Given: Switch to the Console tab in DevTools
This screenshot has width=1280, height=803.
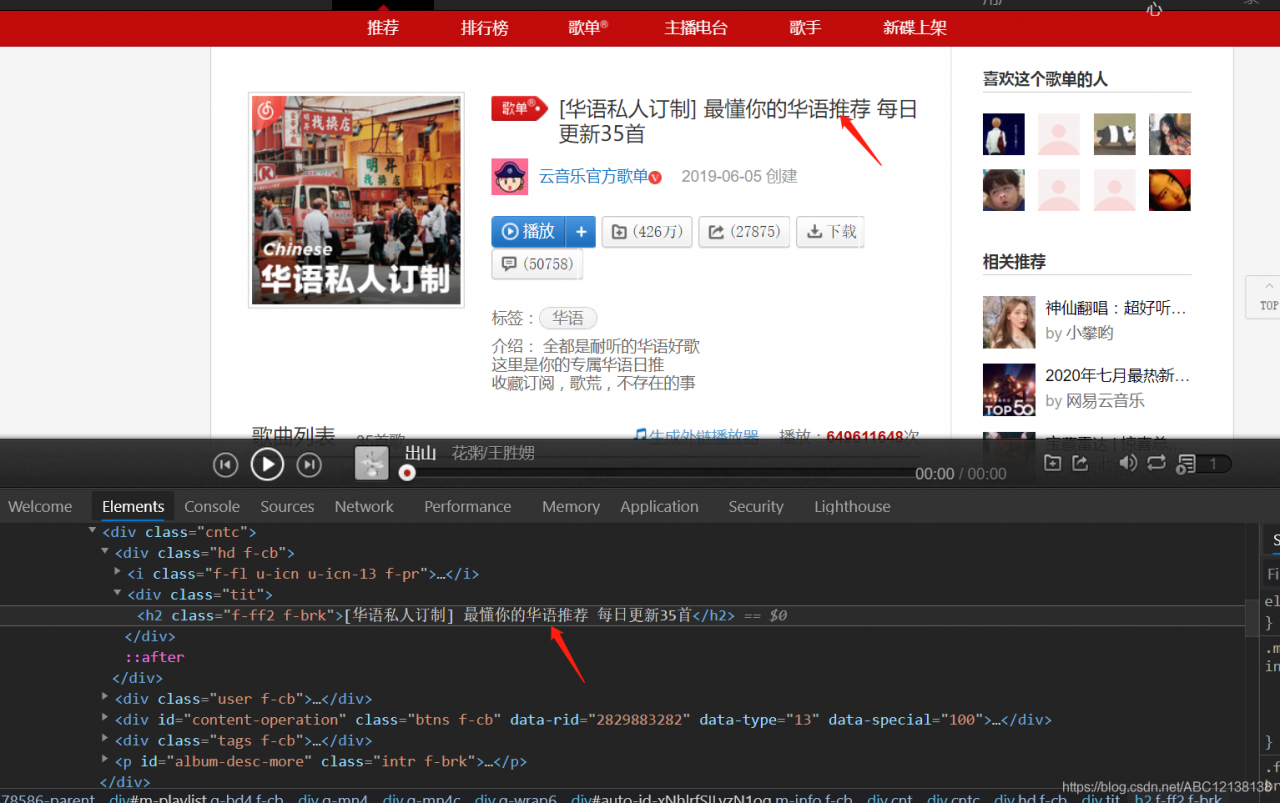Looking at the screenshot, I should tap(212, 506).
